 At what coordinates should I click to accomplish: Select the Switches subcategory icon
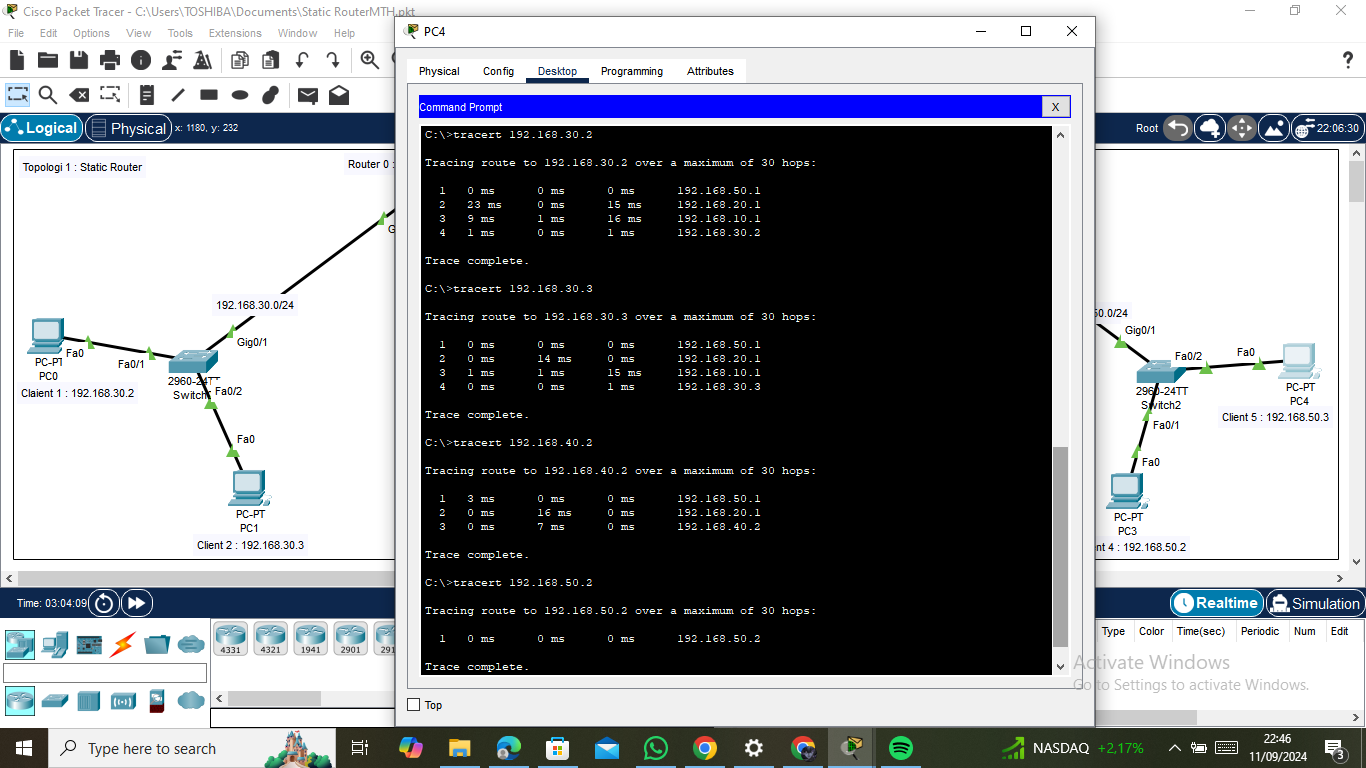[x=55, y=700]
